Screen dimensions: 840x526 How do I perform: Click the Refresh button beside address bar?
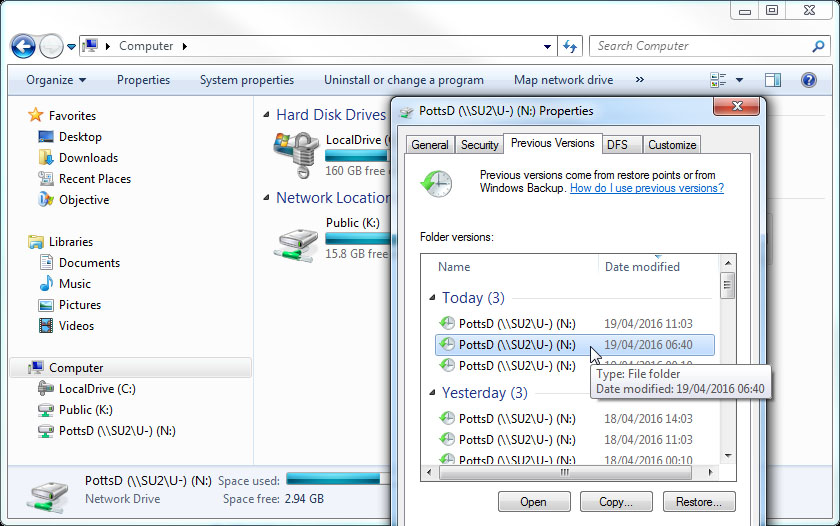[570, 47]
